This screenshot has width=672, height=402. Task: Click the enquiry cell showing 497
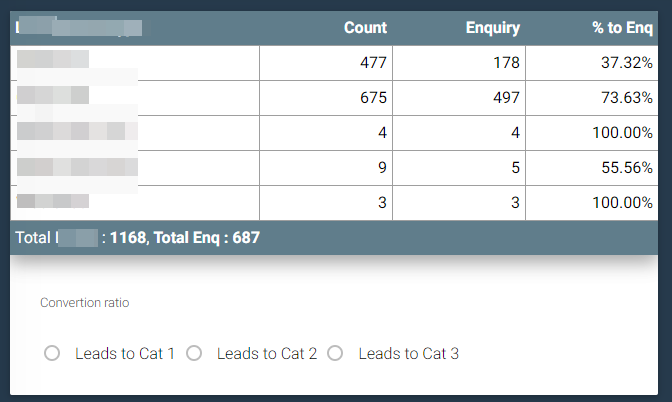point(506,98)
